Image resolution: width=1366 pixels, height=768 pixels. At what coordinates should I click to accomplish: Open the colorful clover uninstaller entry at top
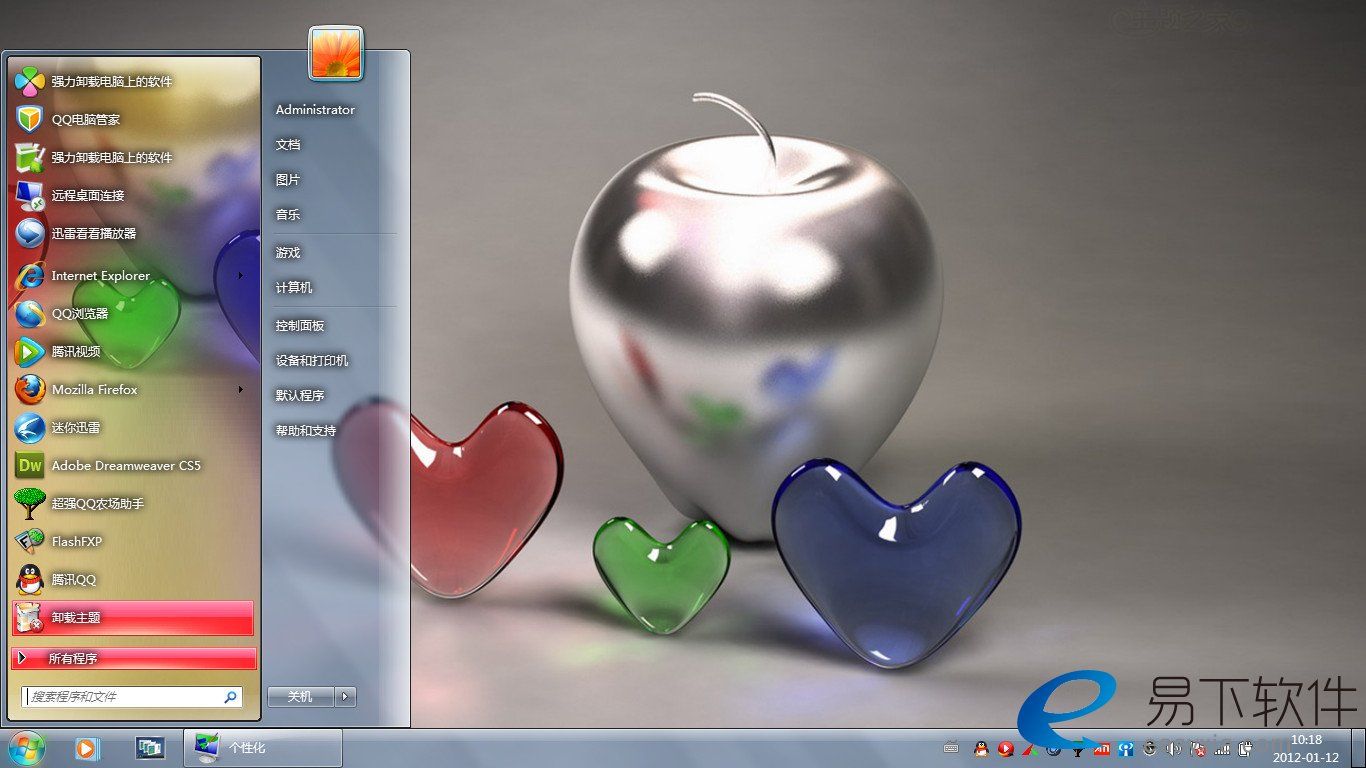point(132,81)
